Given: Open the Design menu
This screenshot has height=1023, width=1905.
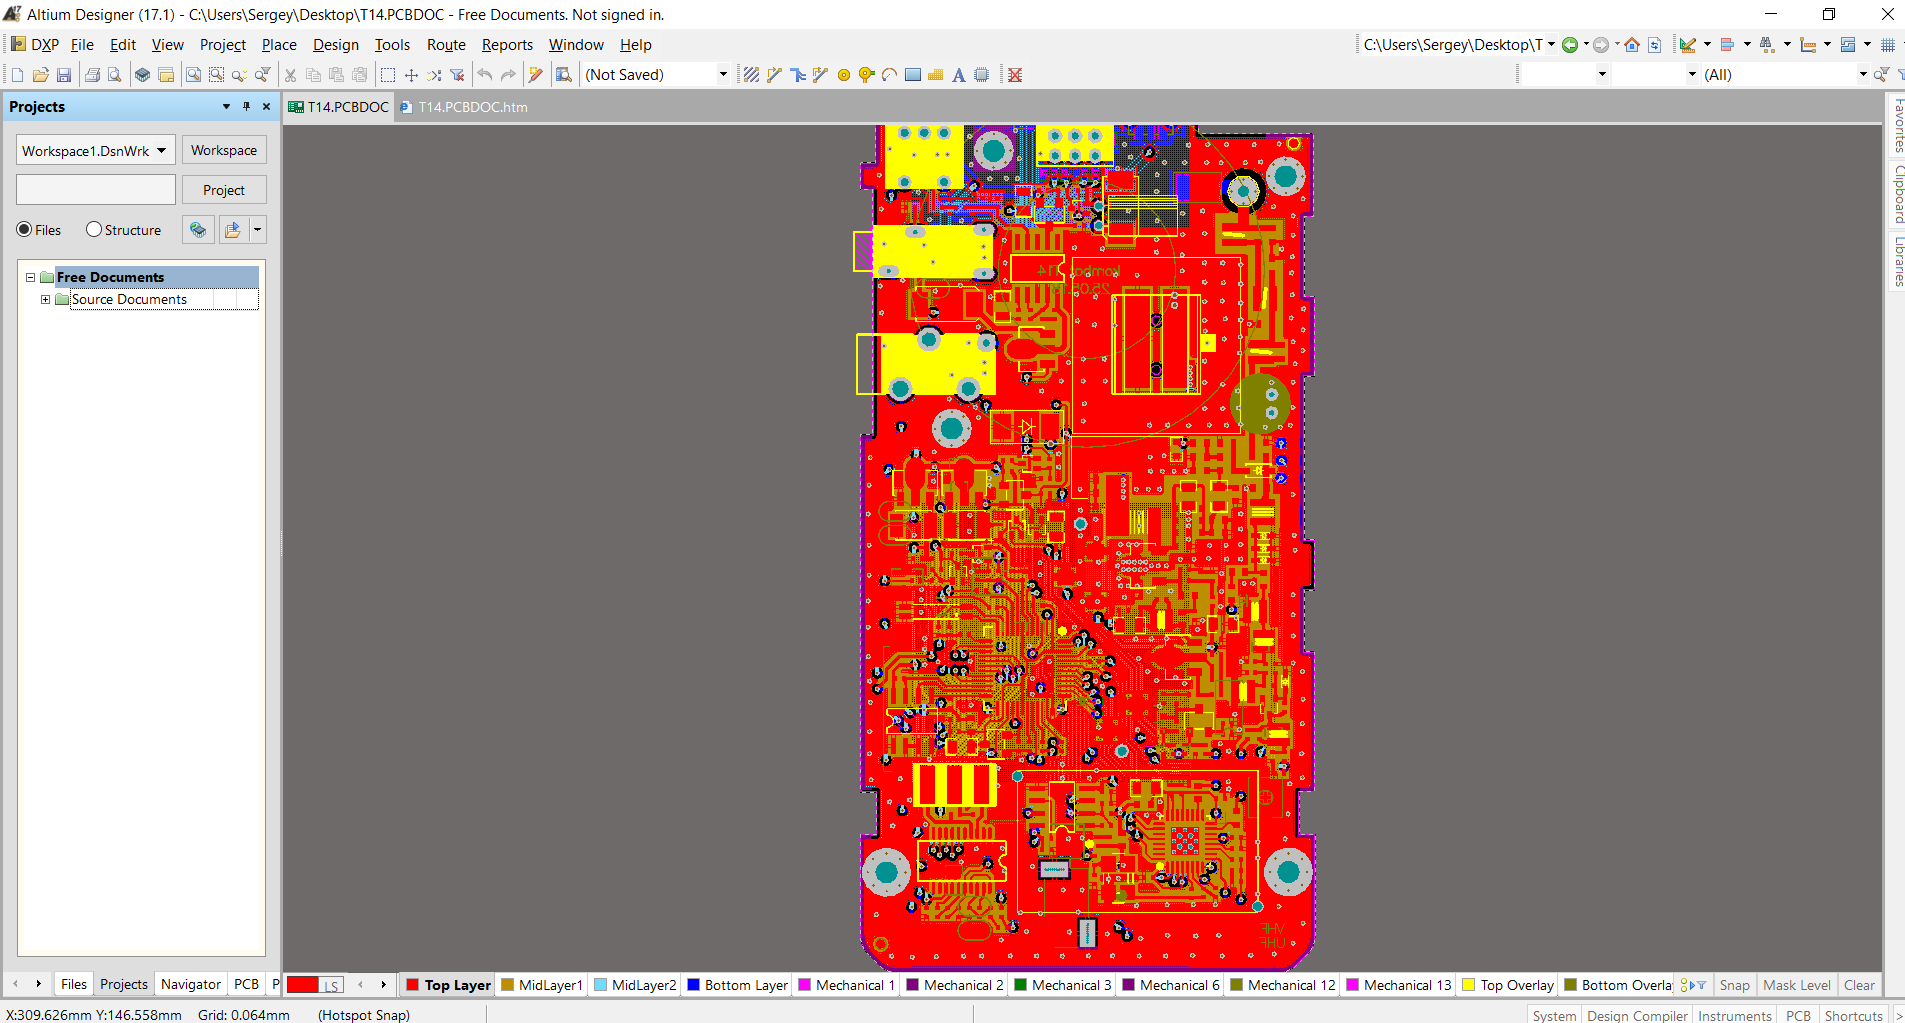Looking at the screenshot, I should (335, 45).
